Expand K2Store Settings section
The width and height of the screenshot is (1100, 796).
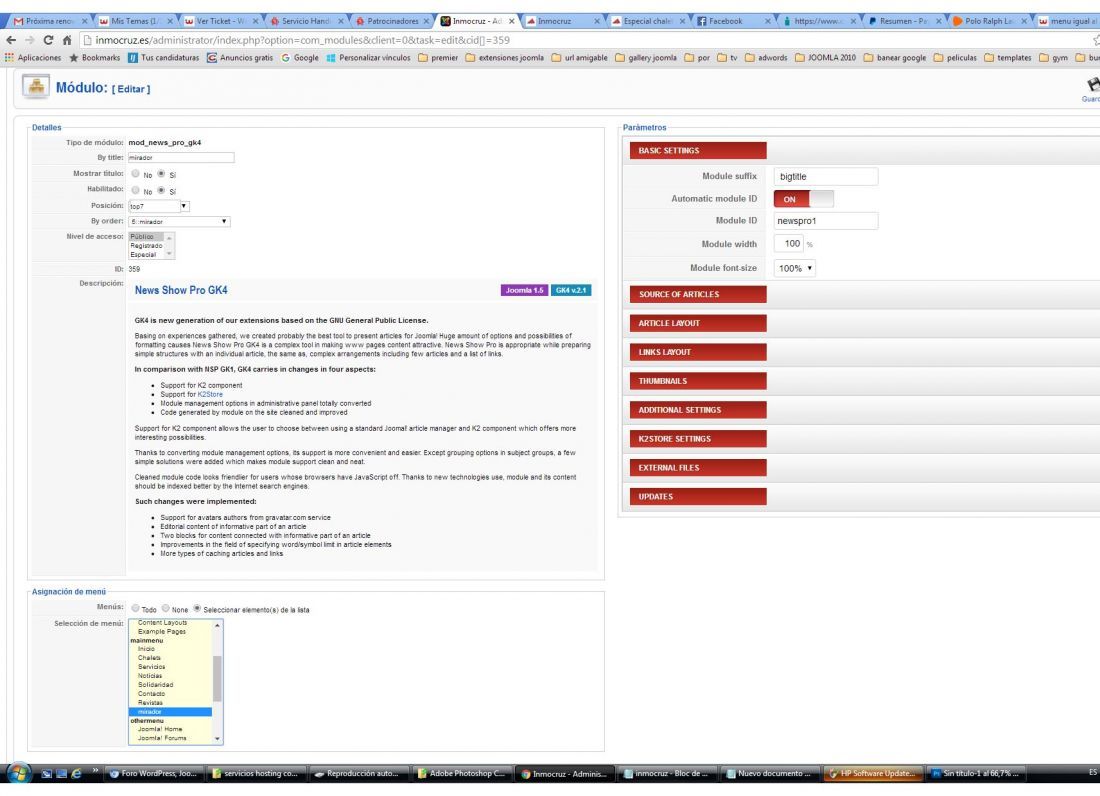(x=697, y=439)
